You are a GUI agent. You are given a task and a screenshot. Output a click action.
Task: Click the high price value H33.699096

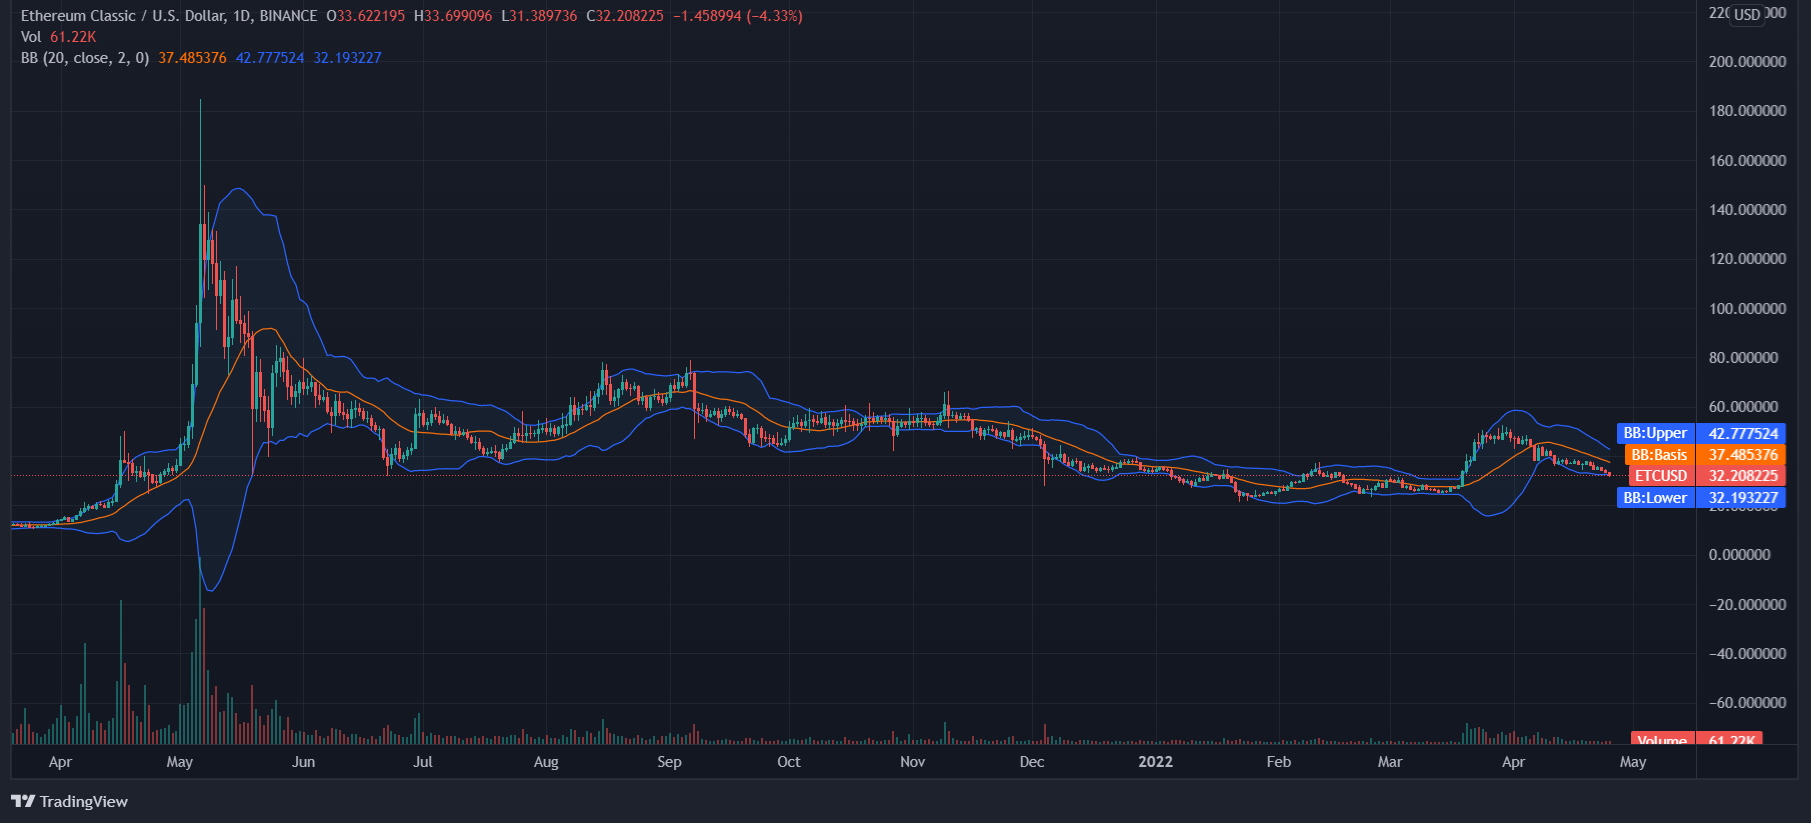pos(453,16)
